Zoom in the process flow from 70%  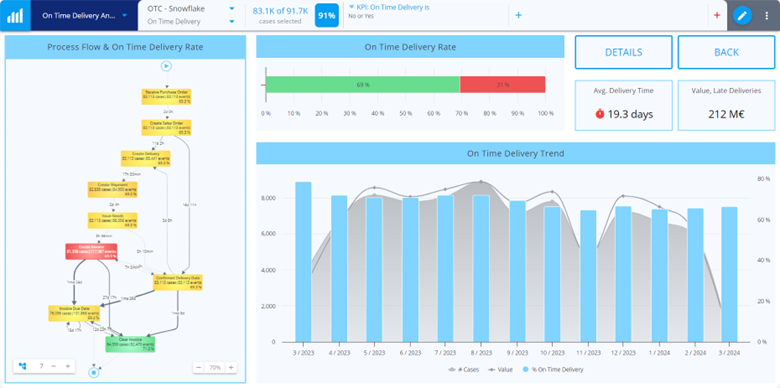point(231,368)
